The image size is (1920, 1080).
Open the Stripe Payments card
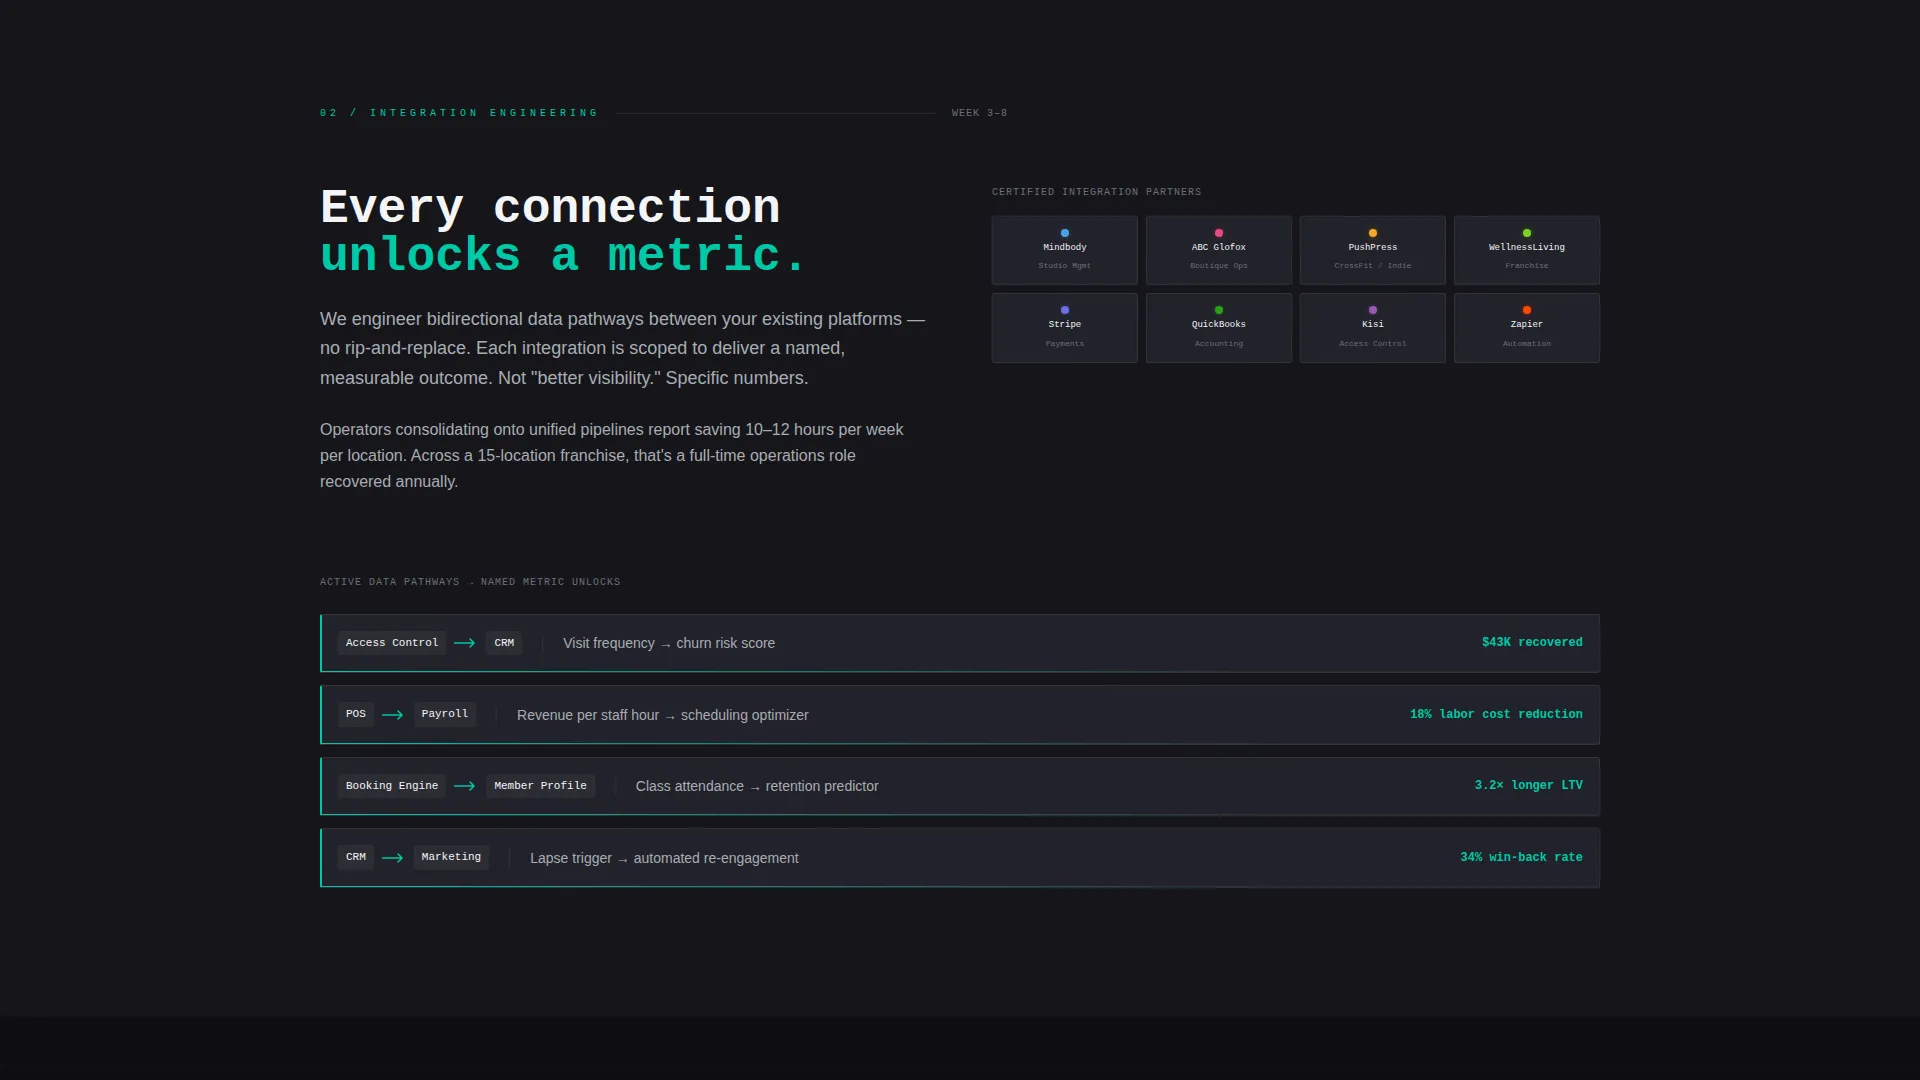tap(1064, 328)
